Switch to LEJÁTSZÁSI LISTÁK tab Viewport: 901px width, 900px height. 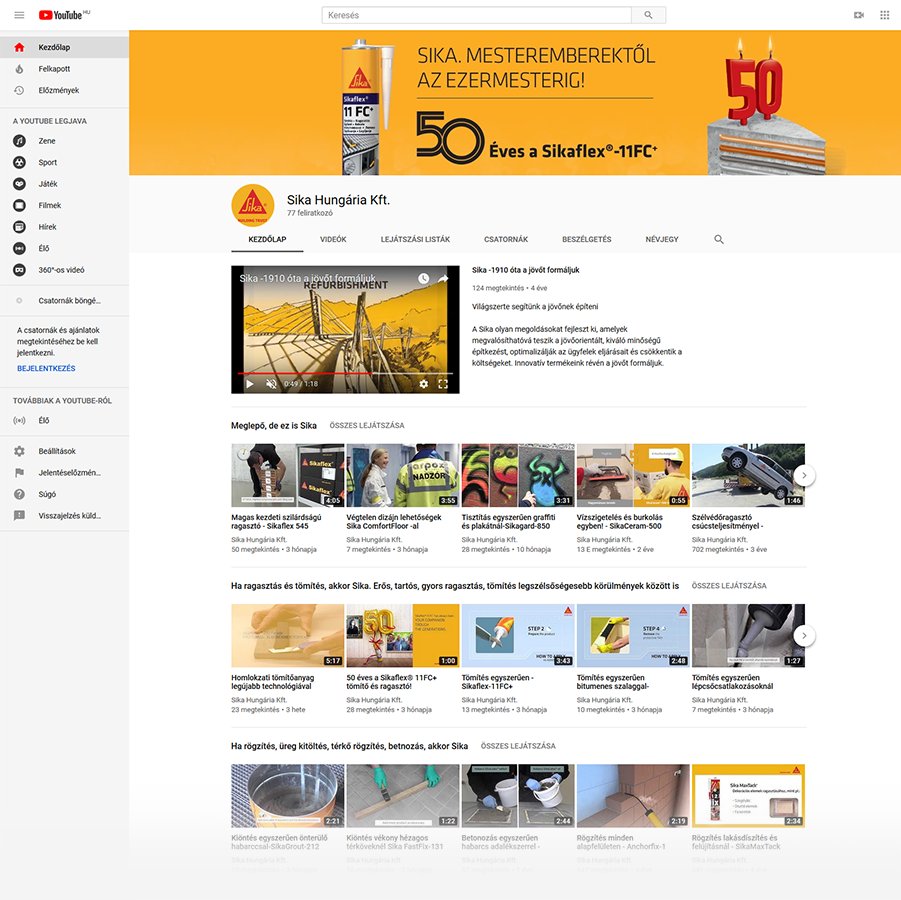pyautogui.click(x=415, y=239)
